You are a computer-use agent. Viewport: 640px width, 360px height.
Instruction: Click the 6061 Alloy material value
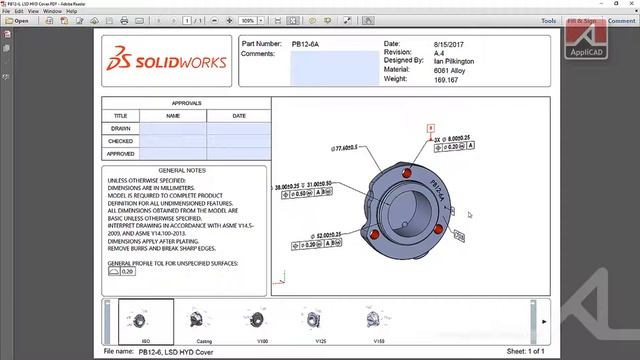[x=449, y=71]
